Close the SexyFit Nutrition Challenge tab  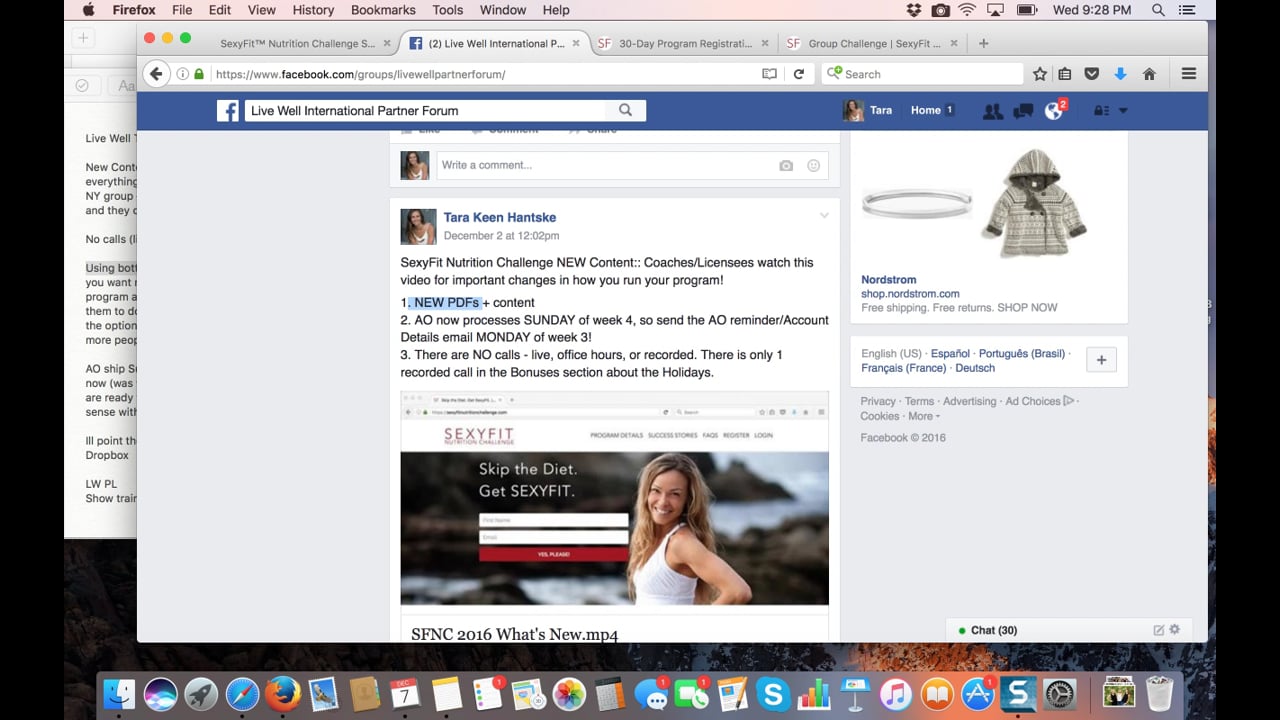tap(387, 43)
